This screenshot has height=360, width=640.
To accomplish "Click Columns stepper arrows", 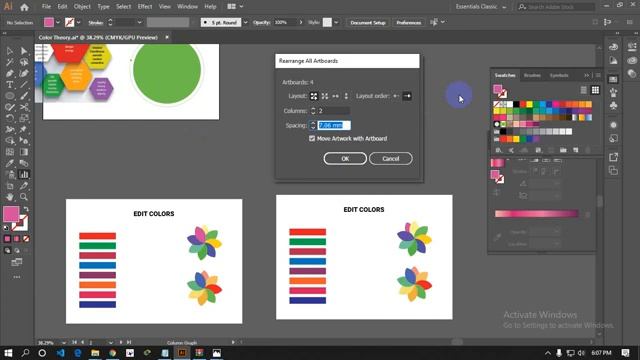I will point(313,111).
